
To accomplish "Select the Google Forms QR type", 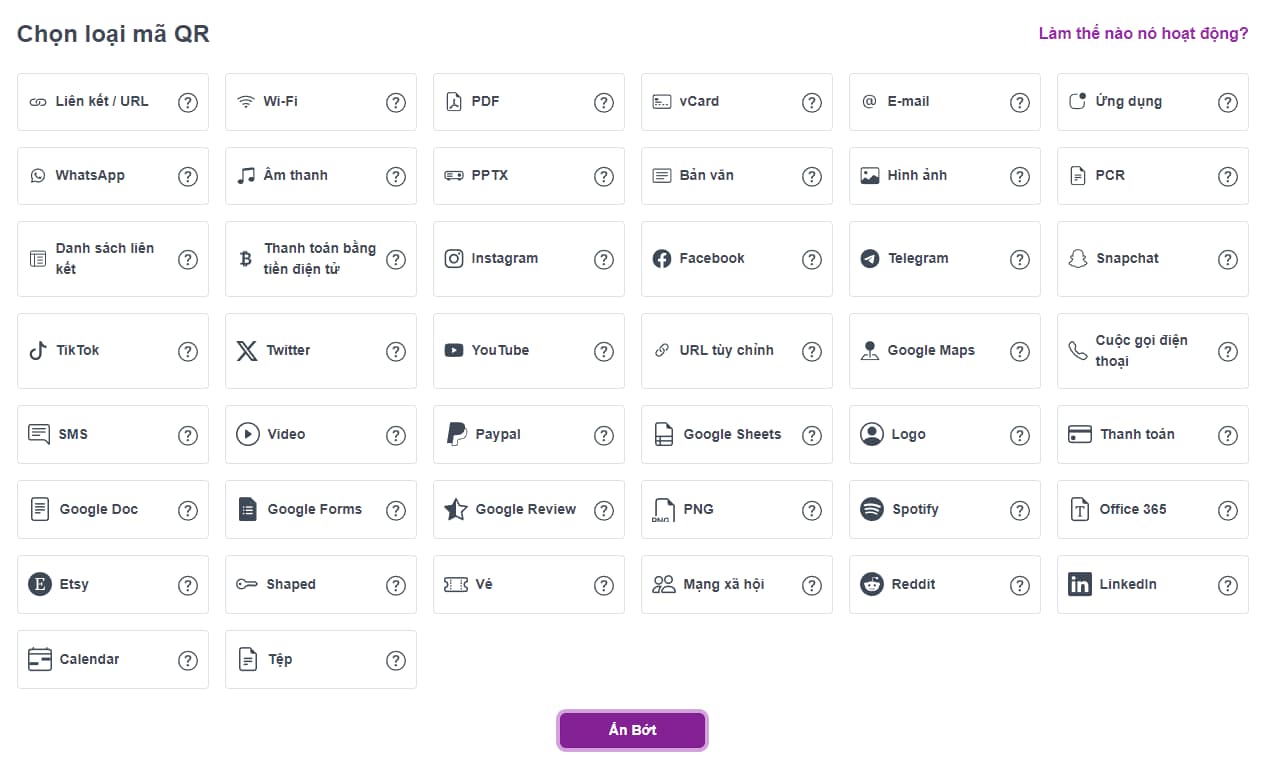I will pyautogui.click(x=321, y=510).
